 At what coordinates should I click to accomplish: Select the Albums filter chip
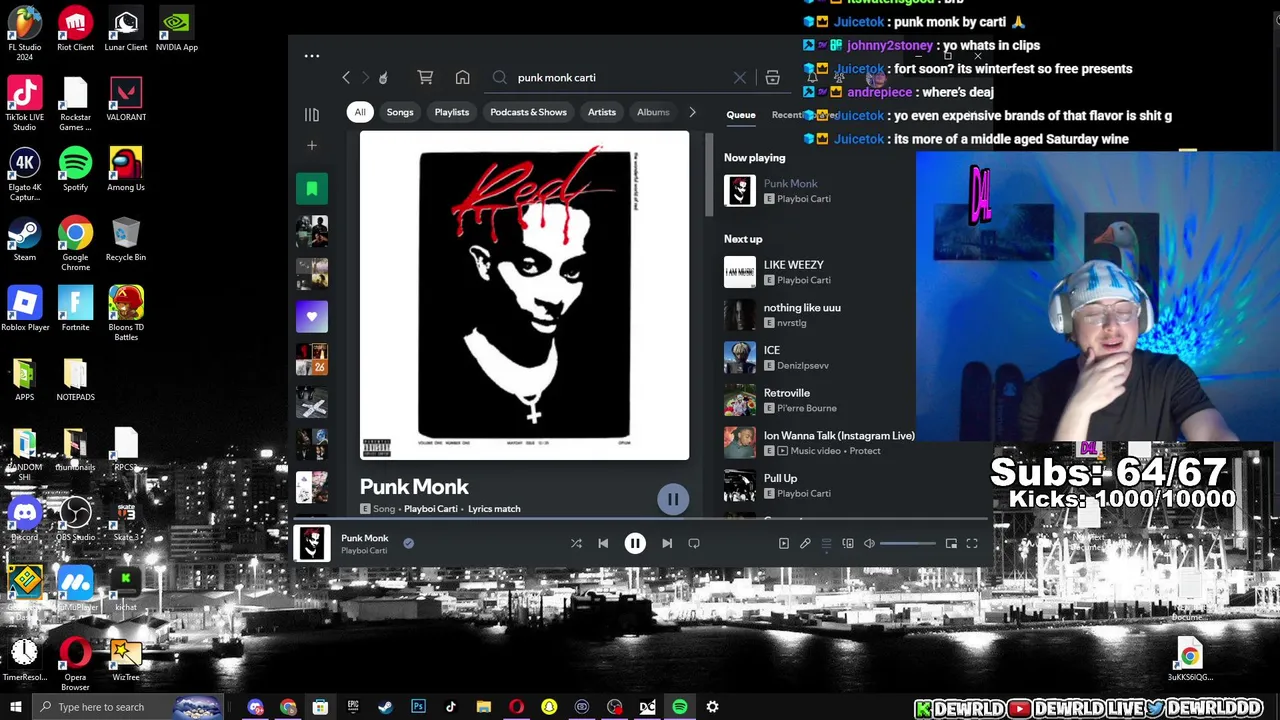point(653,112)
